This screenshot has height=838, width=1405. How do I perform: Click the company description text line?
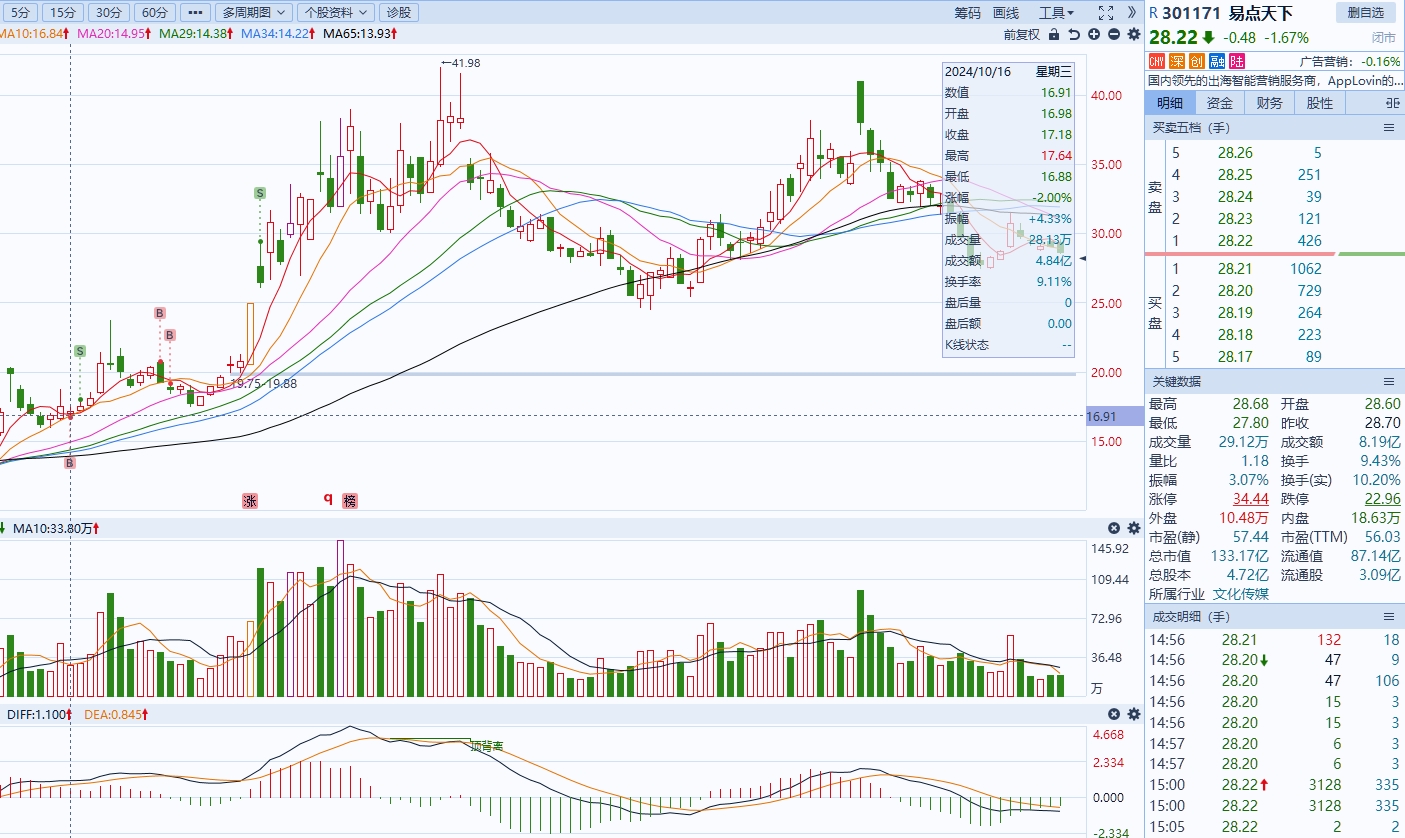[1275, 81]
